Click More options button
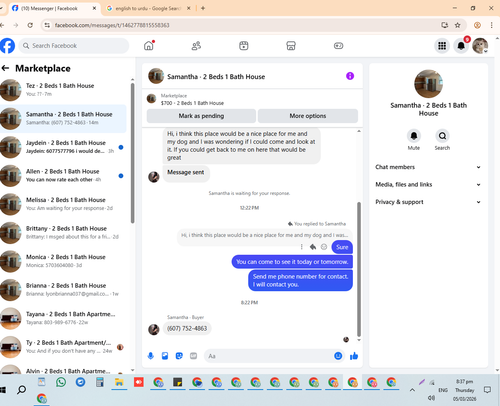This screenshot has width=500, height=406. [308, 116]
